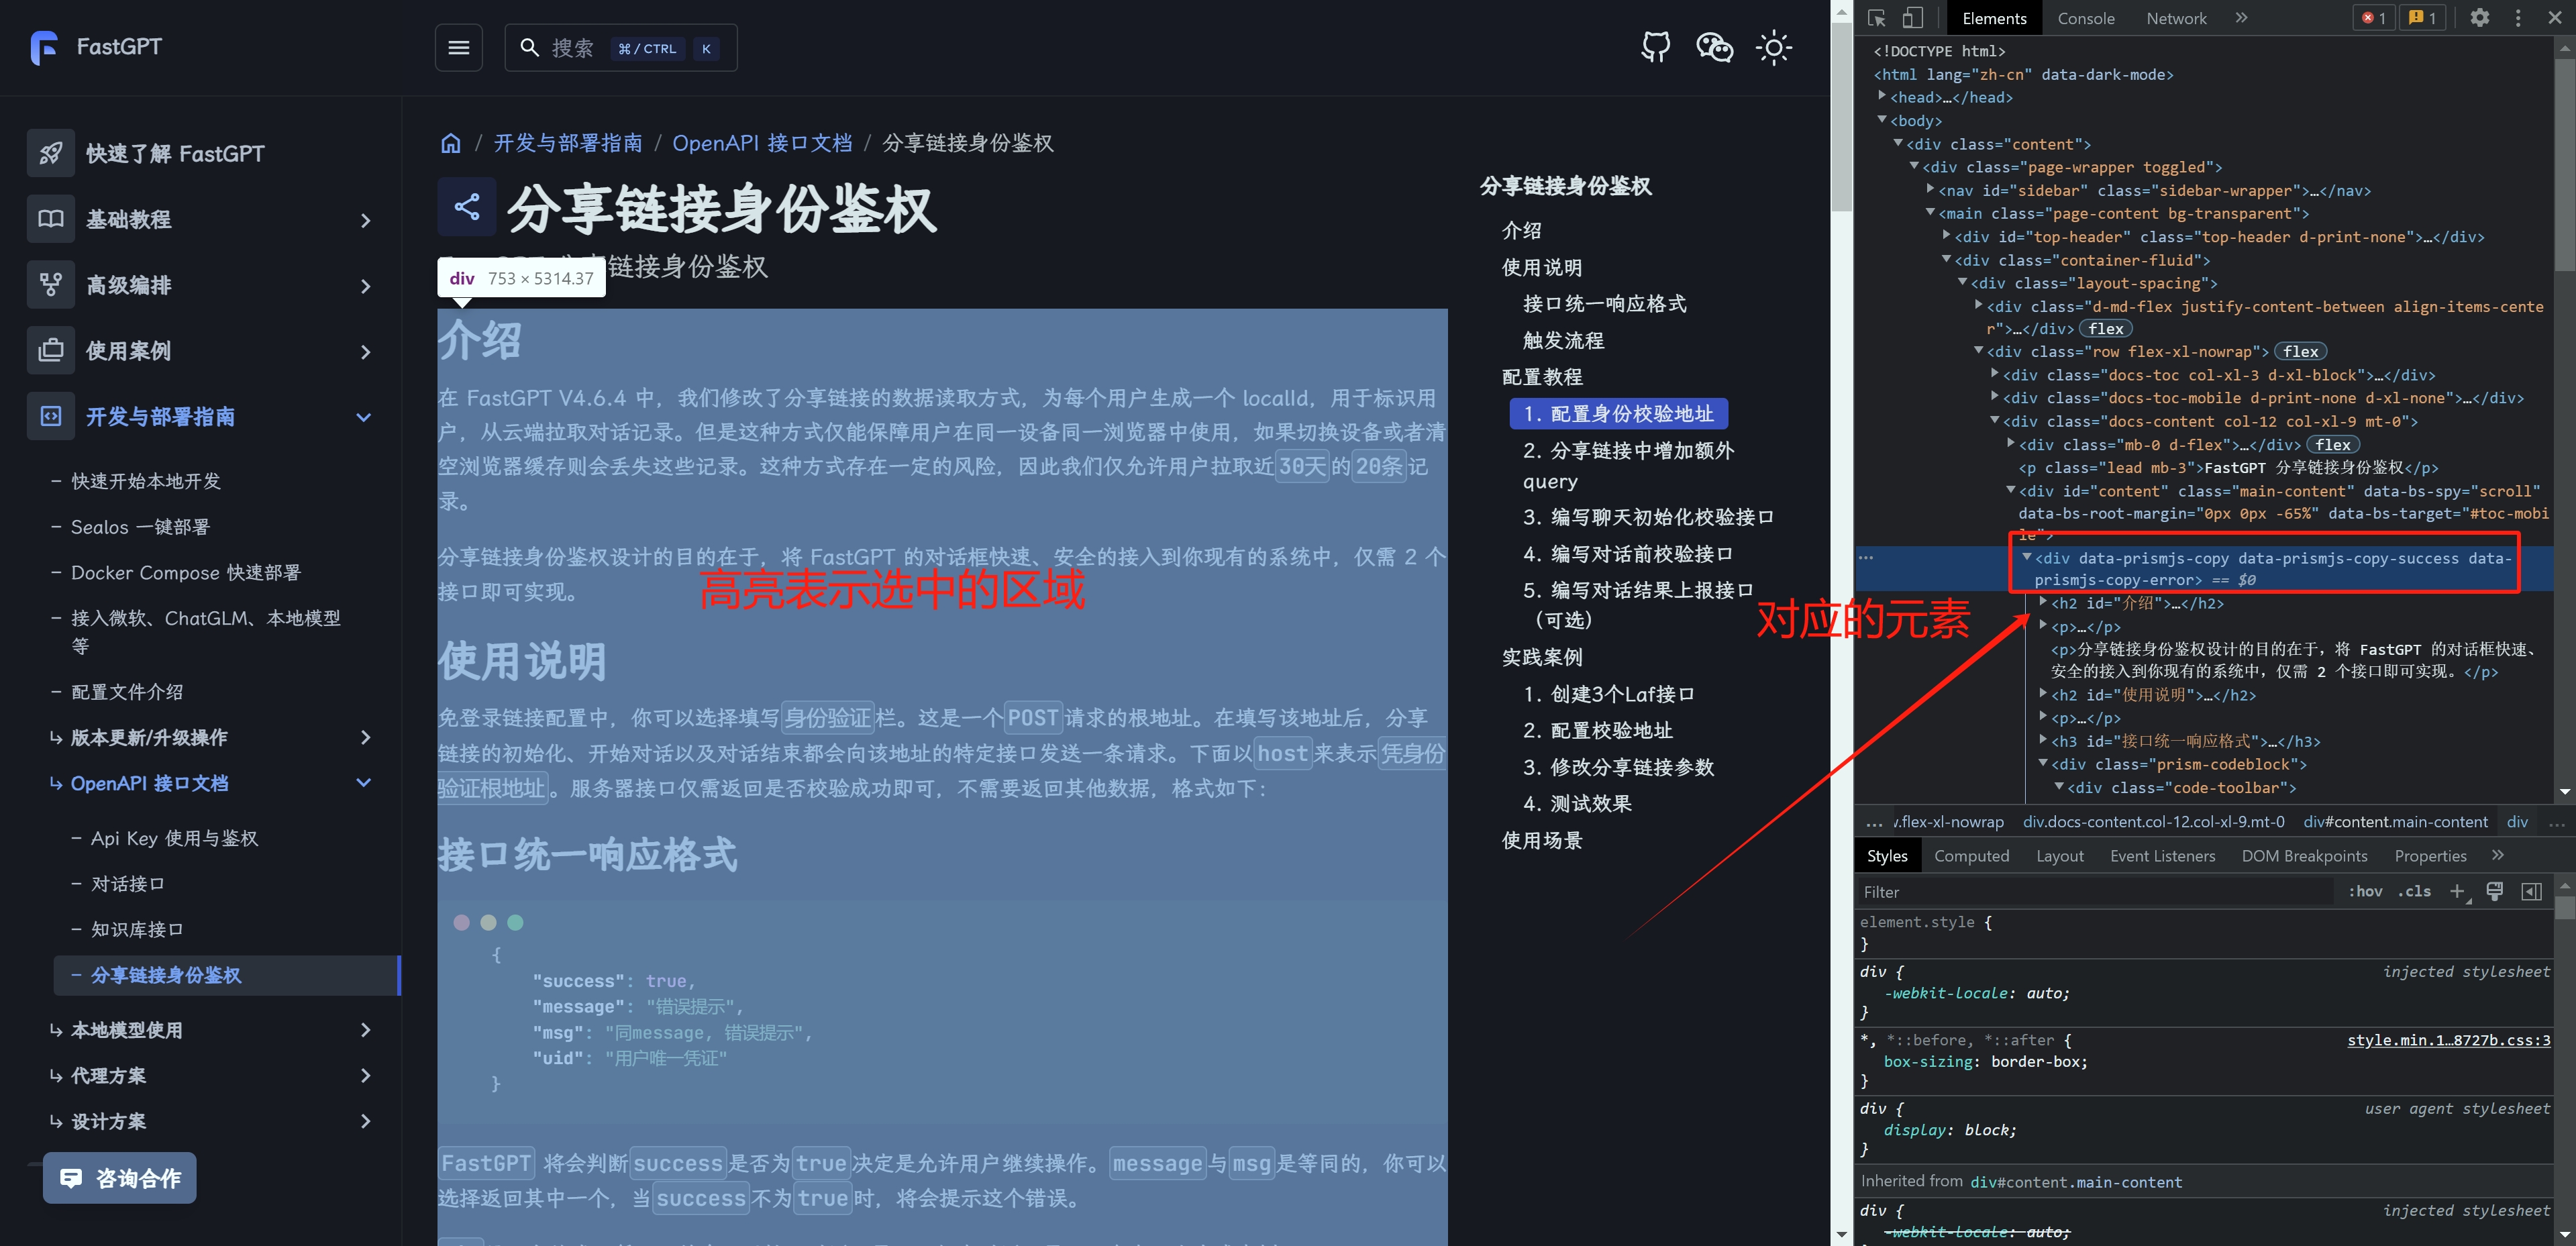
Task: Switch to the Console tab
Action: click(x=2085, y=18)
